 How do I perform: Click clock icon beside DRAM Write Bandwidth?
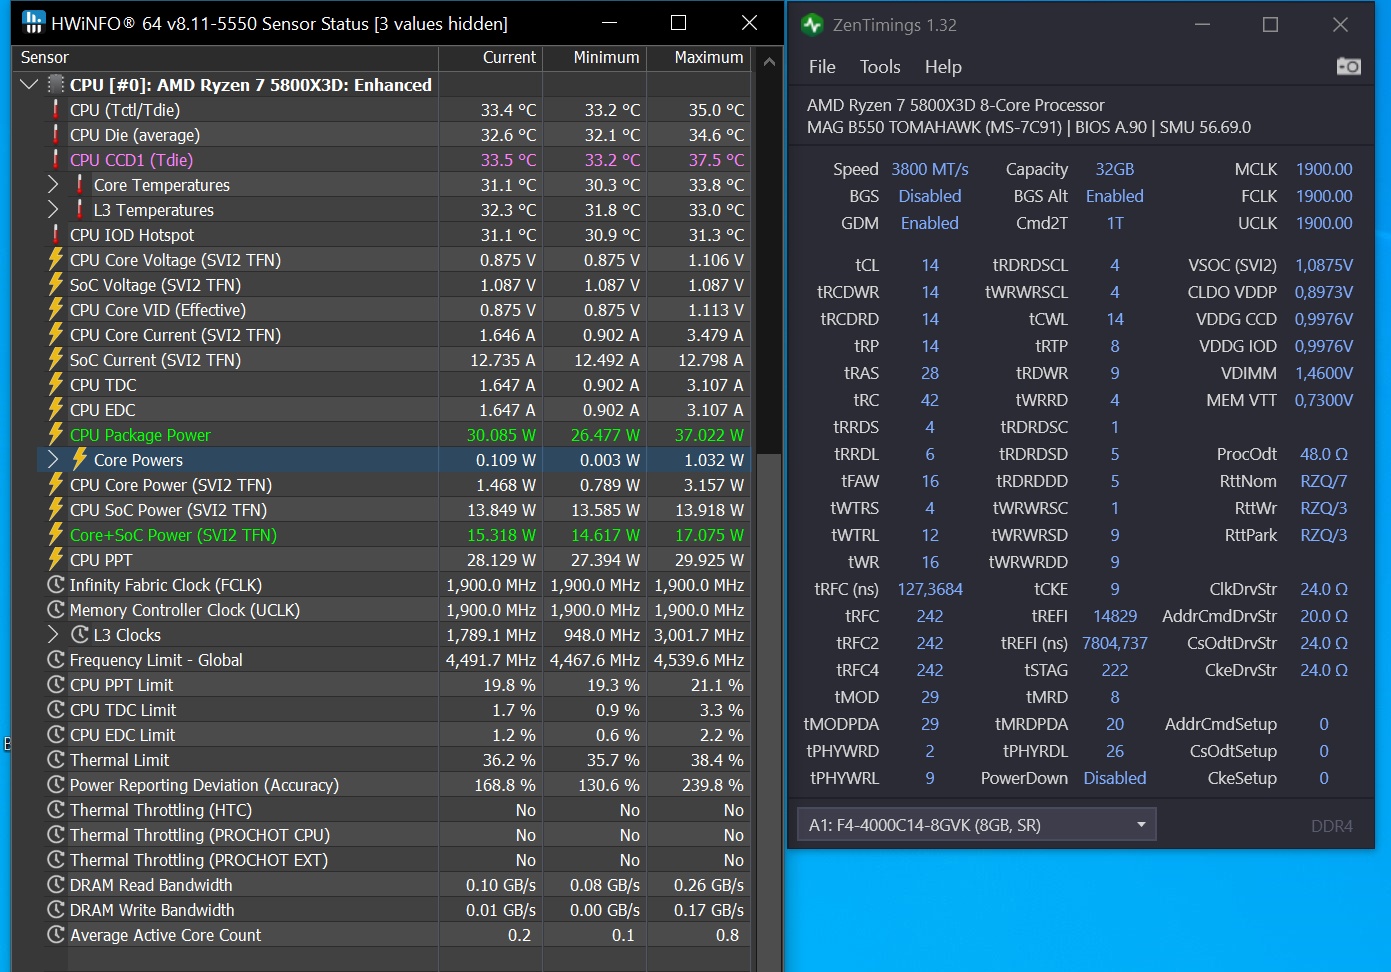(x=56, y=910)
